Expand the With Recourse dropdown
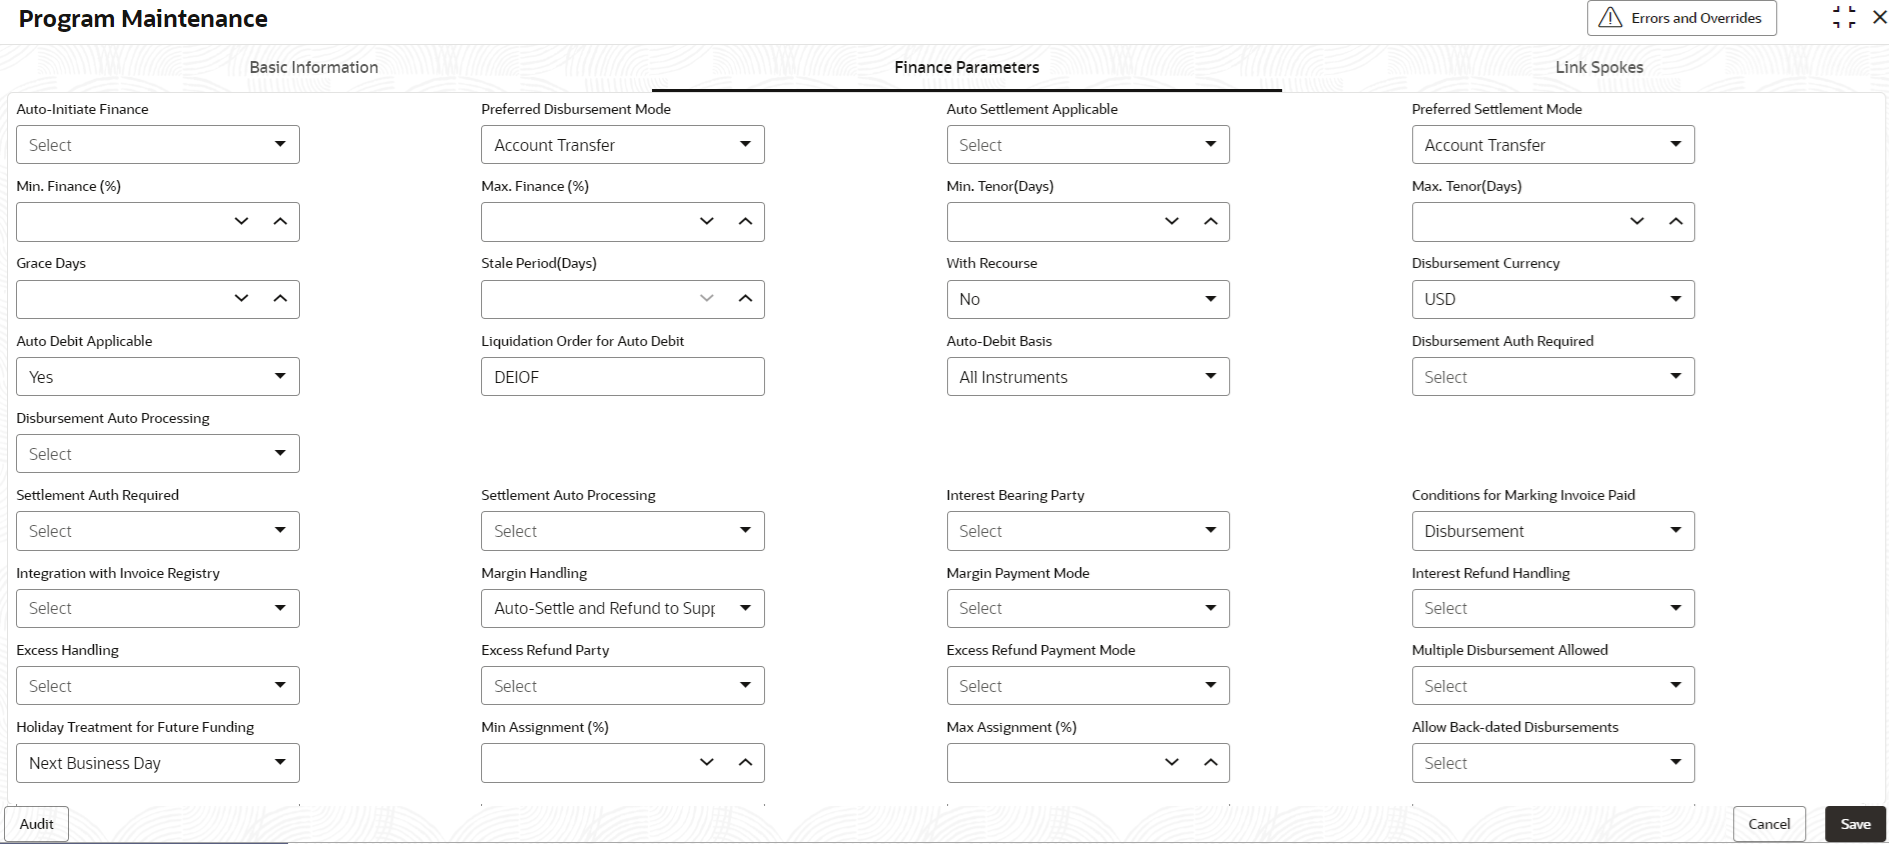 (1088, 299)
